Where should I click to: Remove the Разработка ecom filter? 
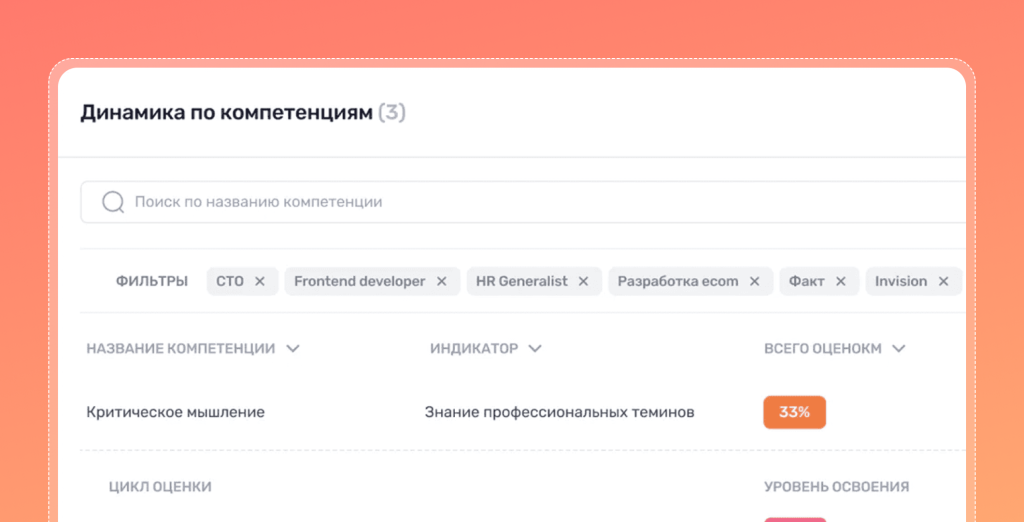[x=754, y=282]
